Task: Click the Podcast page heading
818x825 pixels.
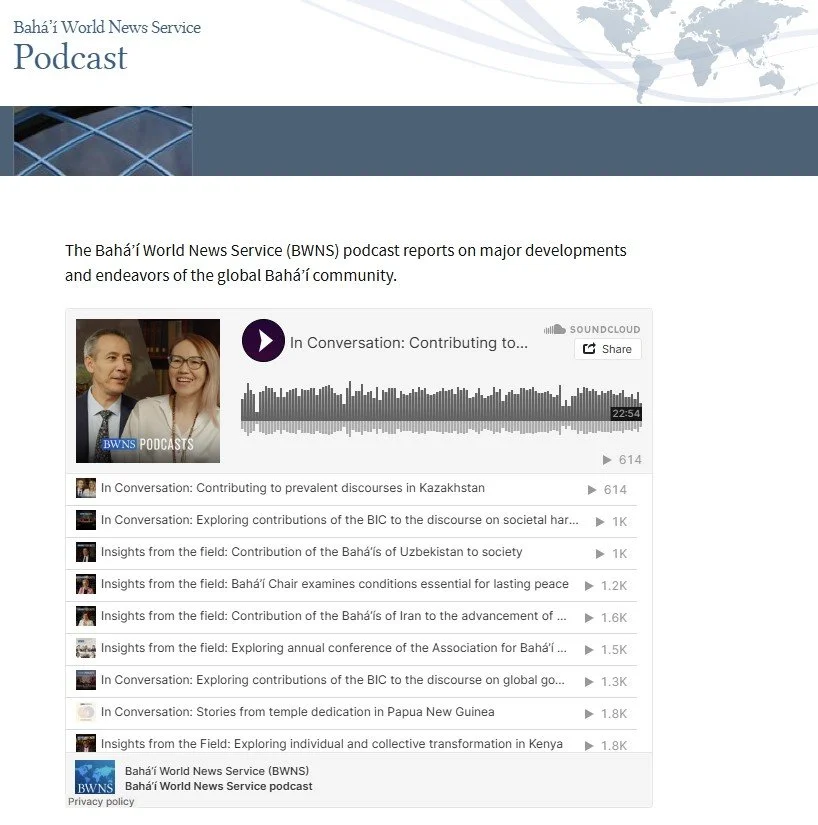Action: pyautogui.click(x=70, y=57)
